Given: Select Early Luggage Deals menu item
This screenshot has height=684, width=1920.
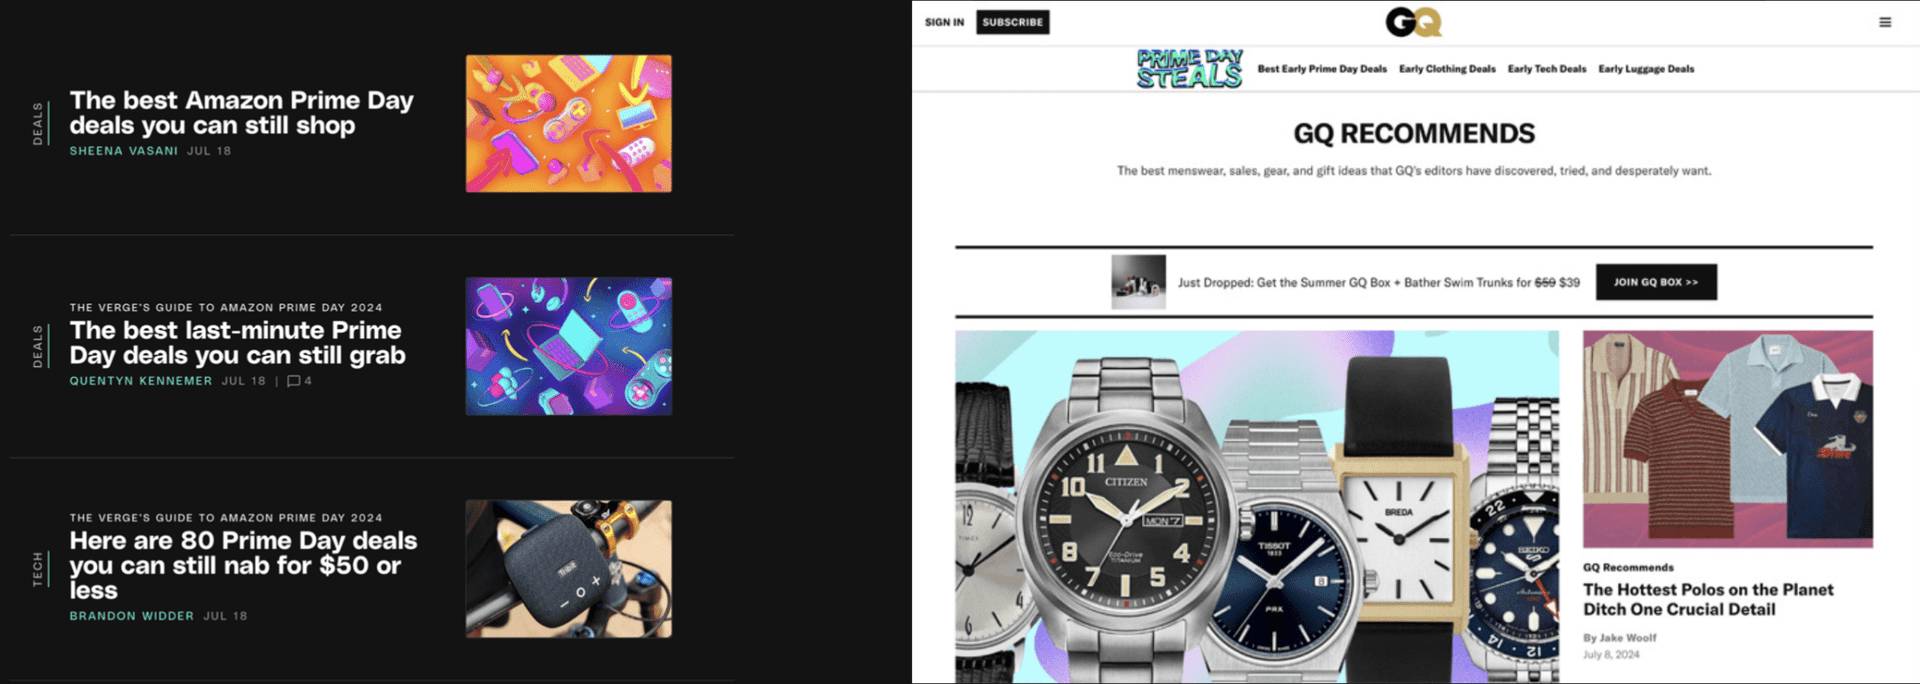Looking at the screenshot, I should (1646, 69).
